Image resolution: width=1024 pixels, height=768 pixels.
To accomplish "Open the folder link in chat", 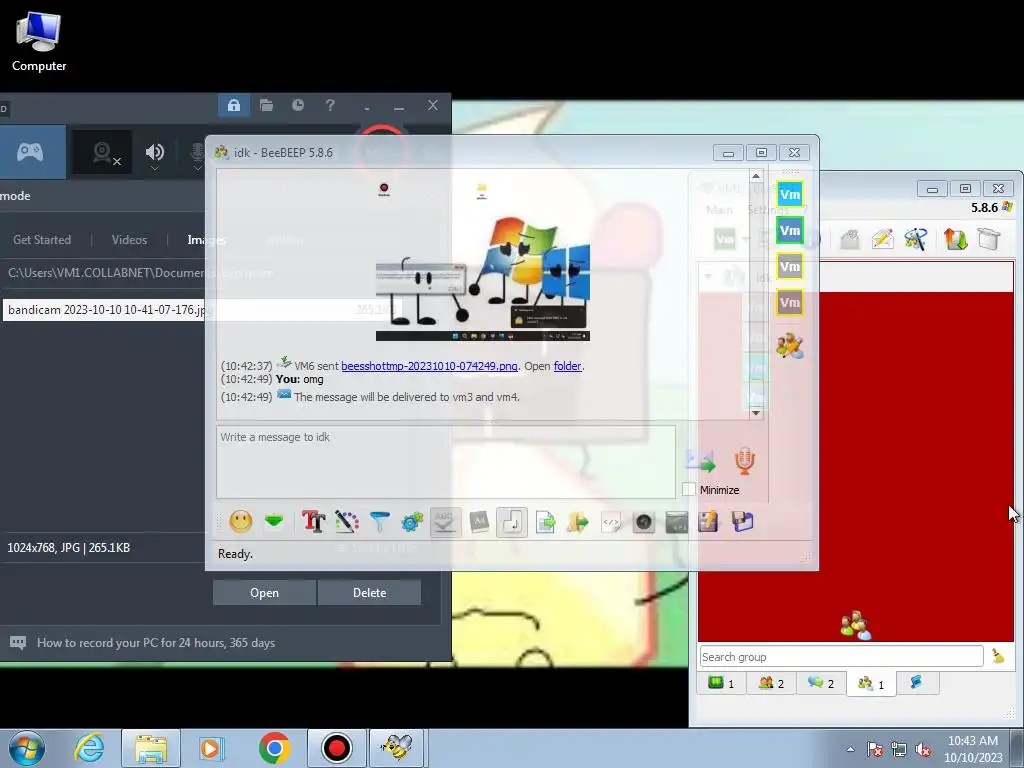I will [x=567, y=366].
